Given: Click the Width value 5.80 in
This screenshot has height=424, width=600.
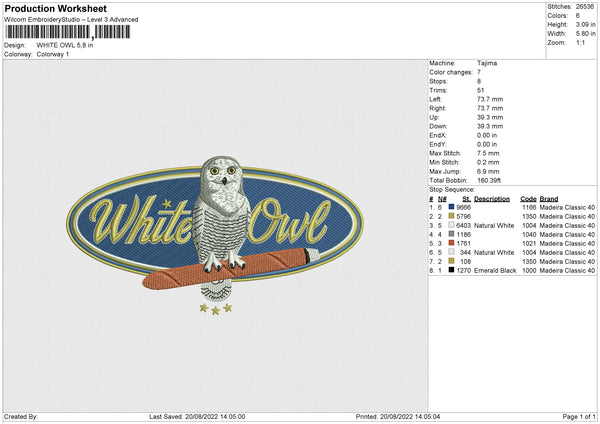Looking at the screenshot, I should pos(585,34).
